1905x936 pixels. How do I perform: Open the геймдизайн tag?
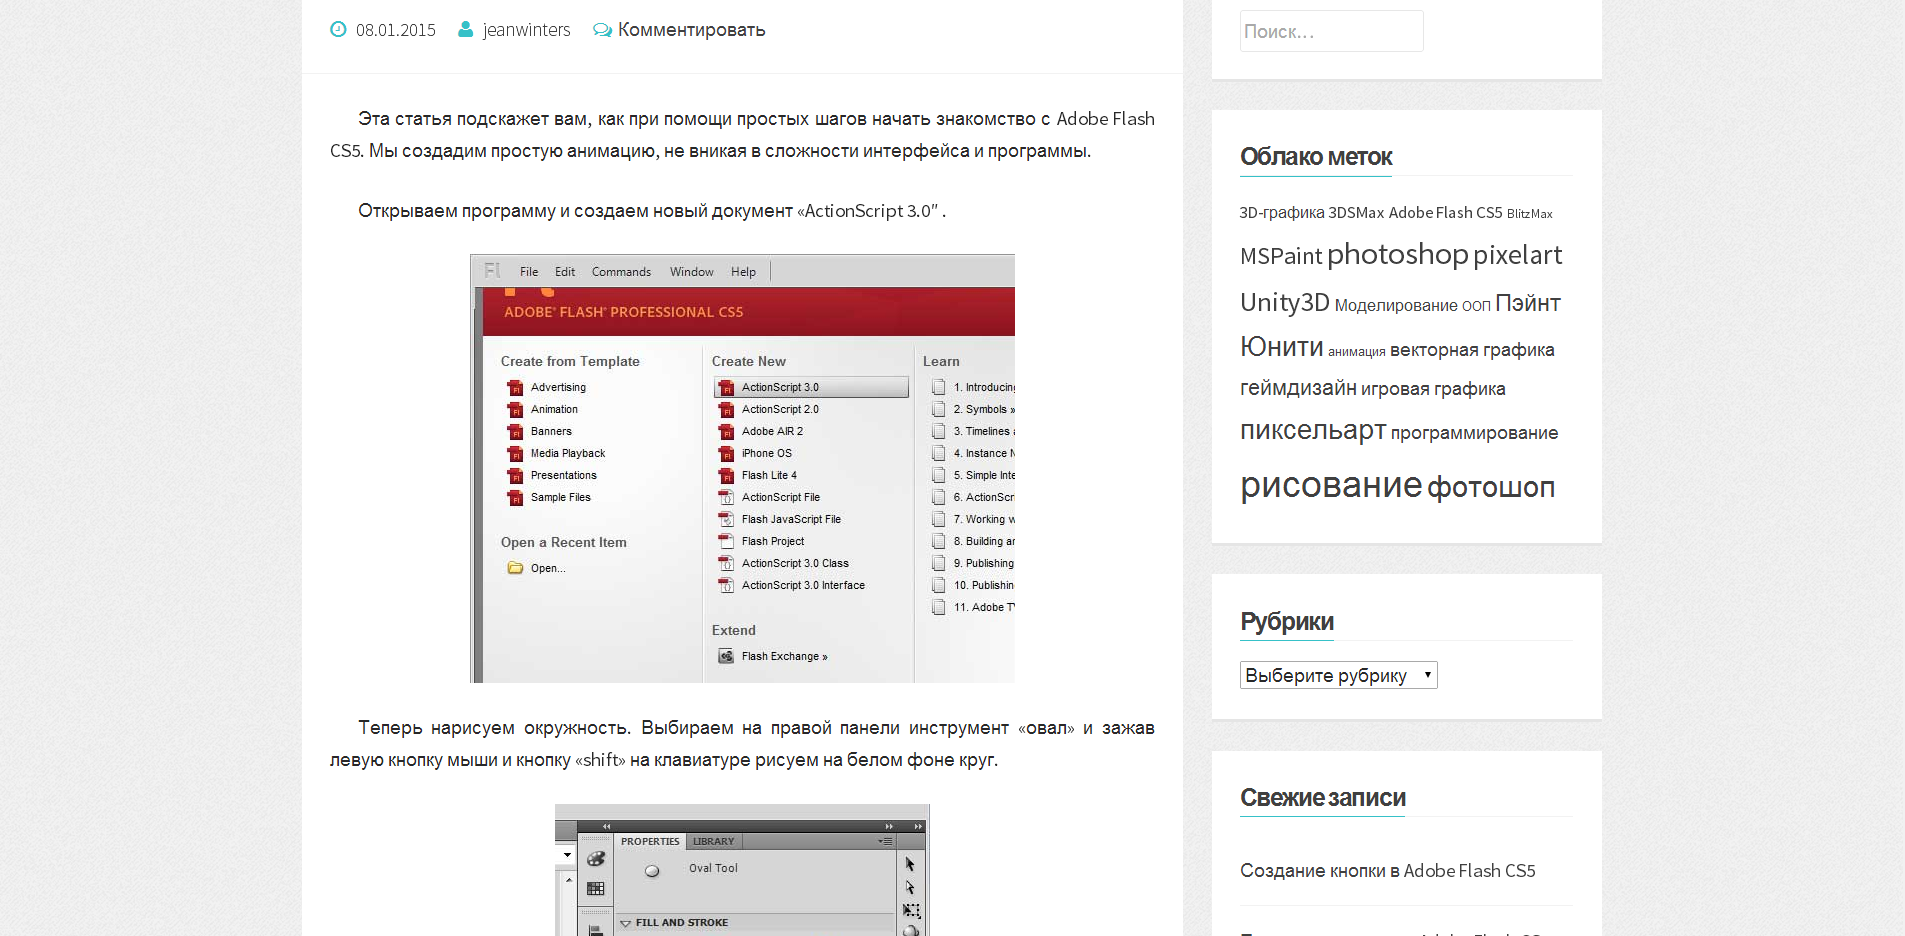[x=1298, y=388]
